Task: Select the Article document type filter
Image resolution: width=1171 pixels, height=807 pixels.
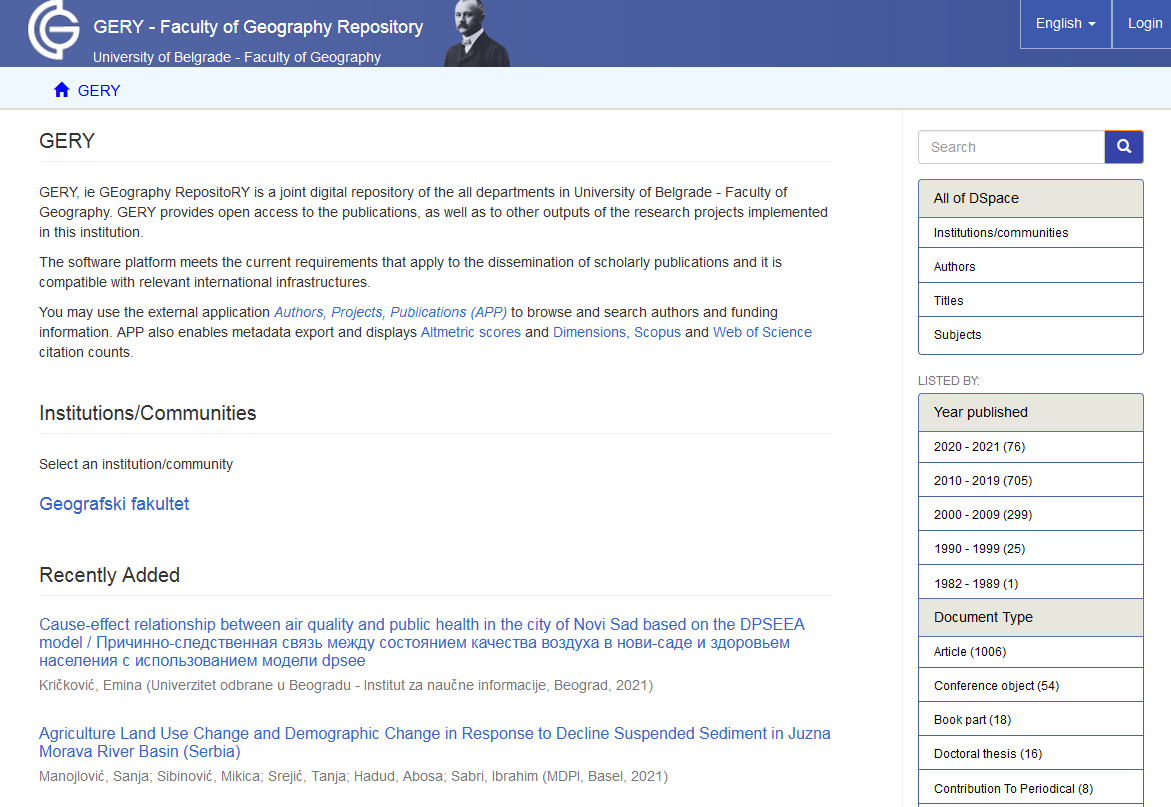Action: click(x=969, y=652)
